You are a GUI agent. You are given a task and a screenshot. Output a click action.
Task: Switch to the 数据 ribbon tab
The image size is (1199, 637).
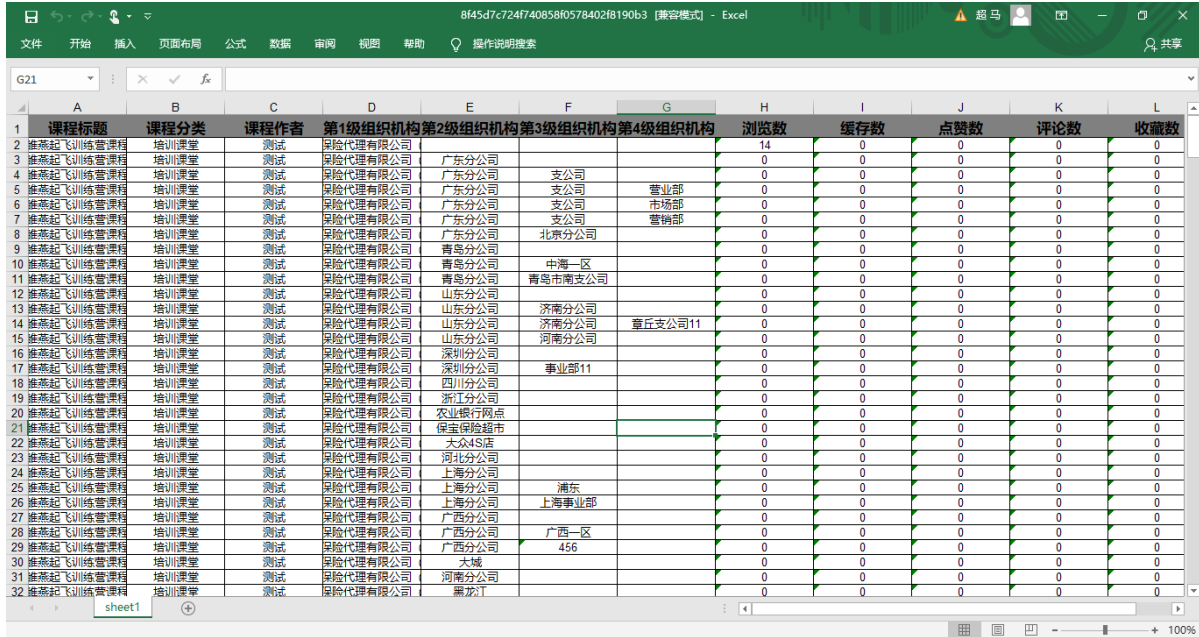[x=280, y=44]
